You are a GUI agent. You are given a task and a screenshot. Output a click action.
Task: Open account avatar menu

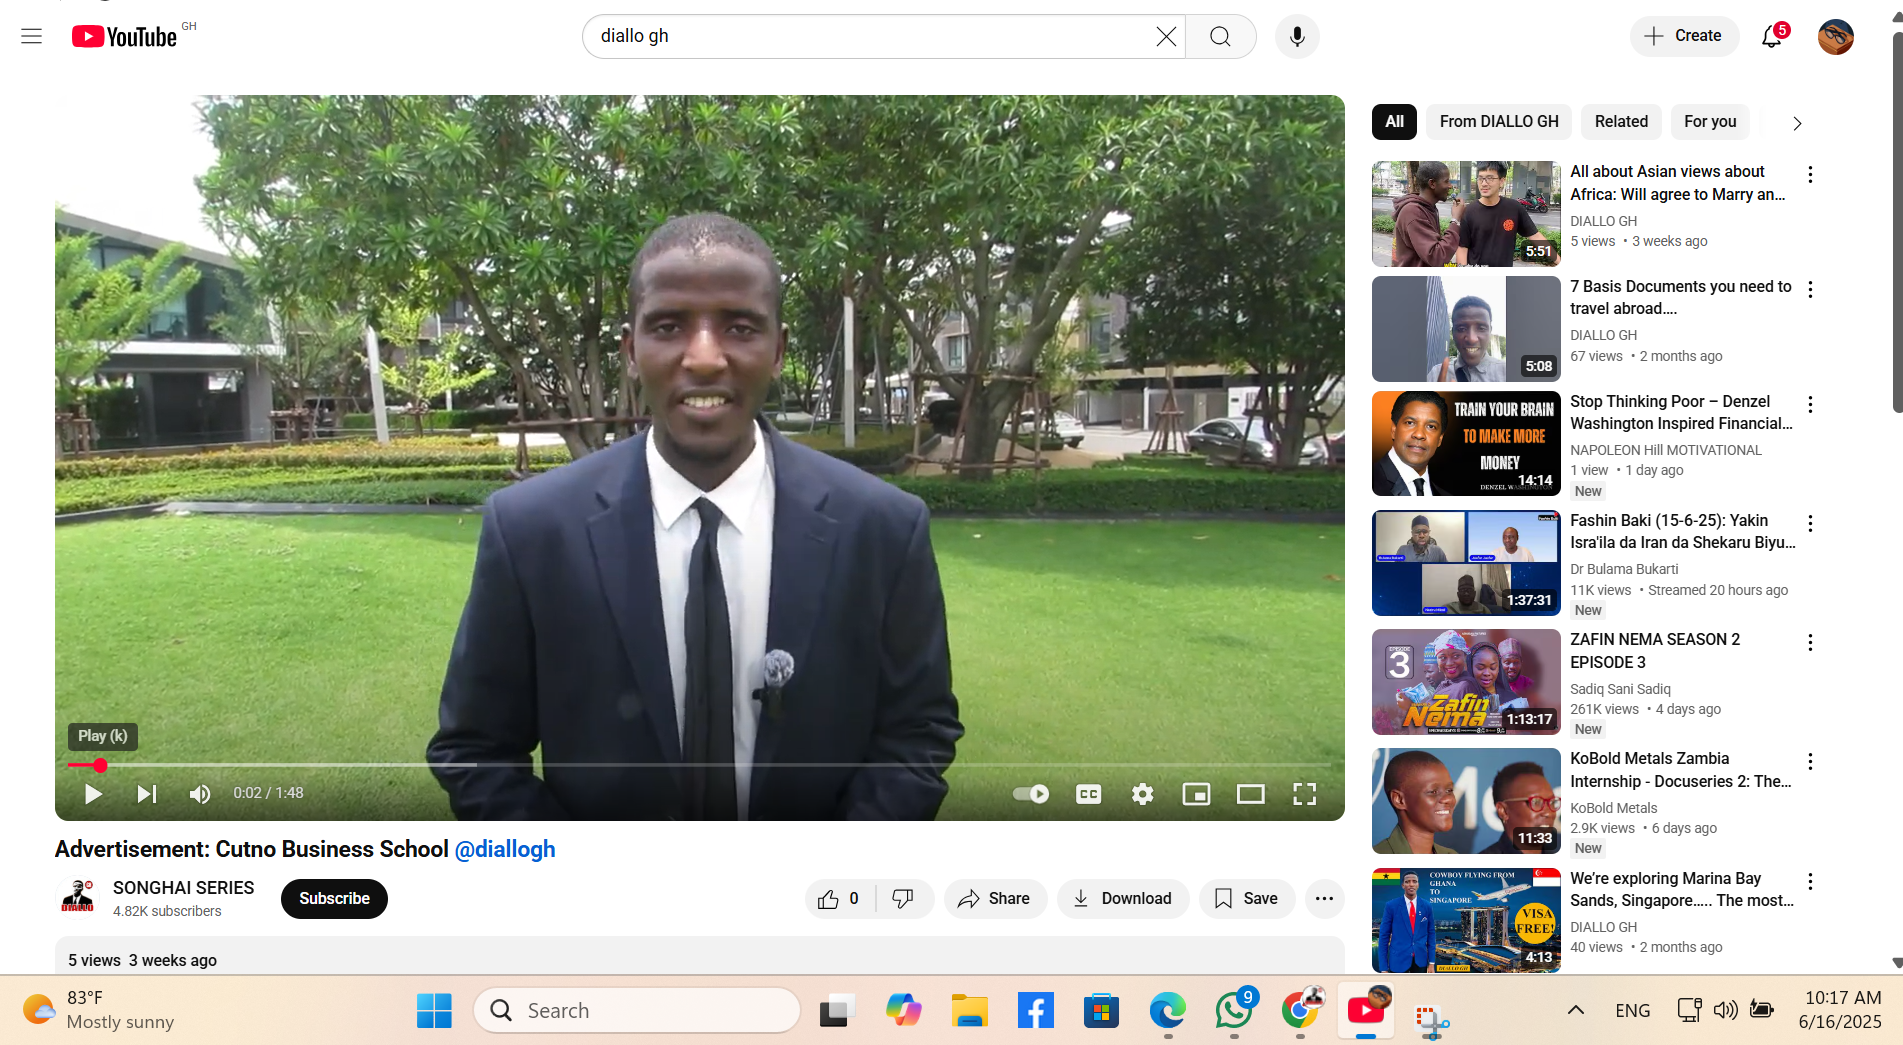pyautogui.click(x=1835, y=37)
